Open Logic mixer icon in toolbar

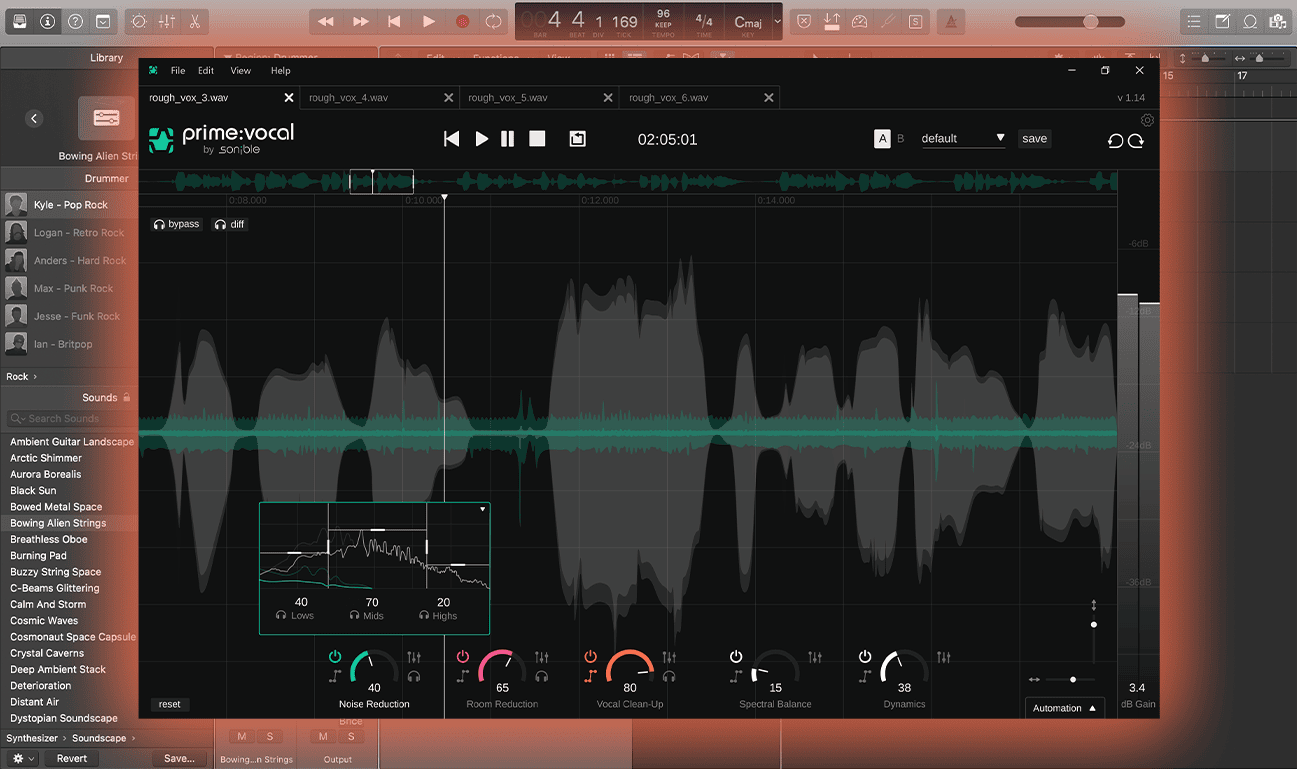pos(167,21)
